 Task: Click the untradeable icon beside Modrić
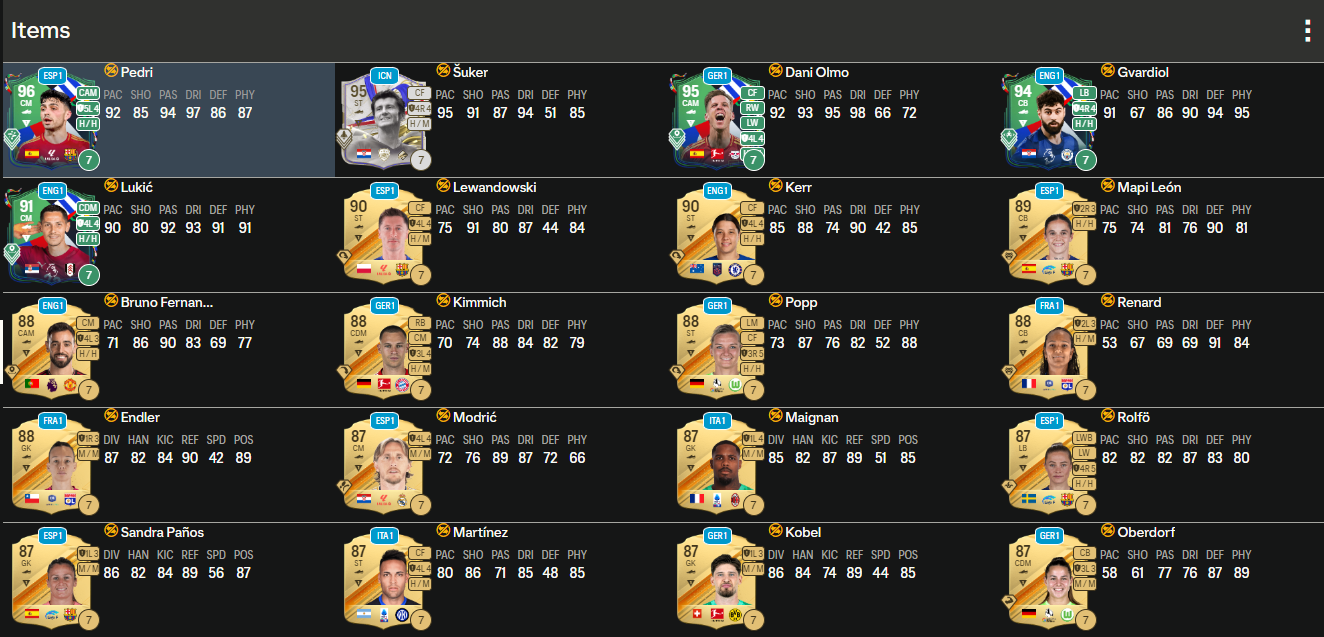pyautogui.click(x=443, y=416)
